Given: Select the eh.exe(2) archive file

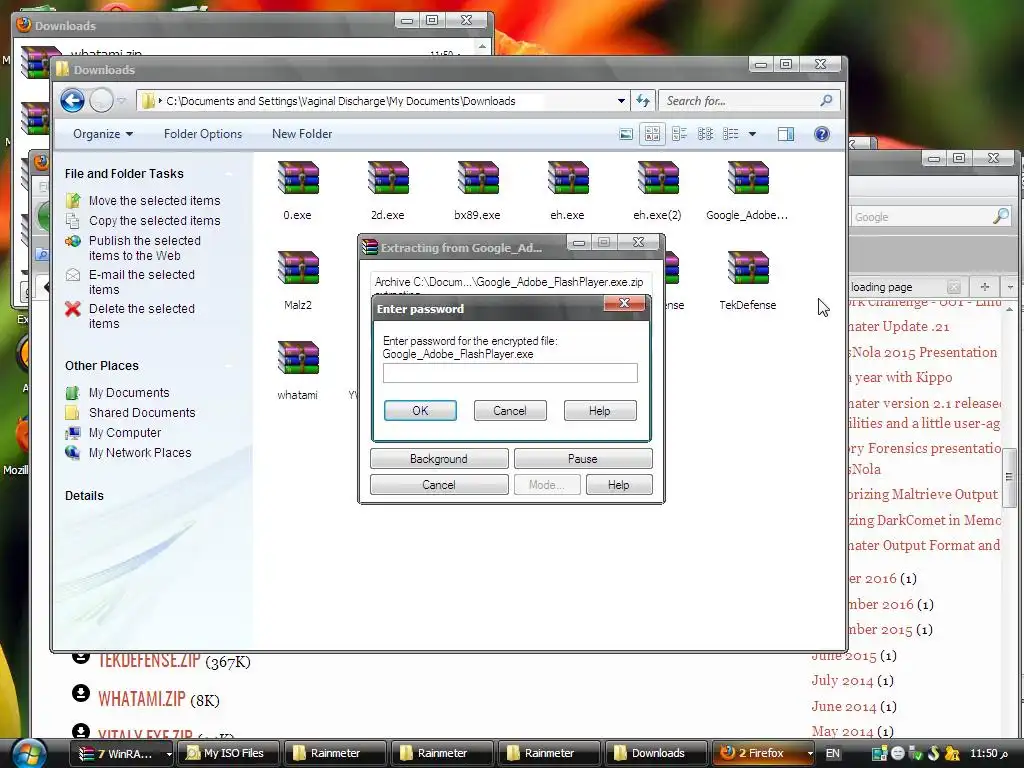Looking at the screenshot, I should pos(658,191).
